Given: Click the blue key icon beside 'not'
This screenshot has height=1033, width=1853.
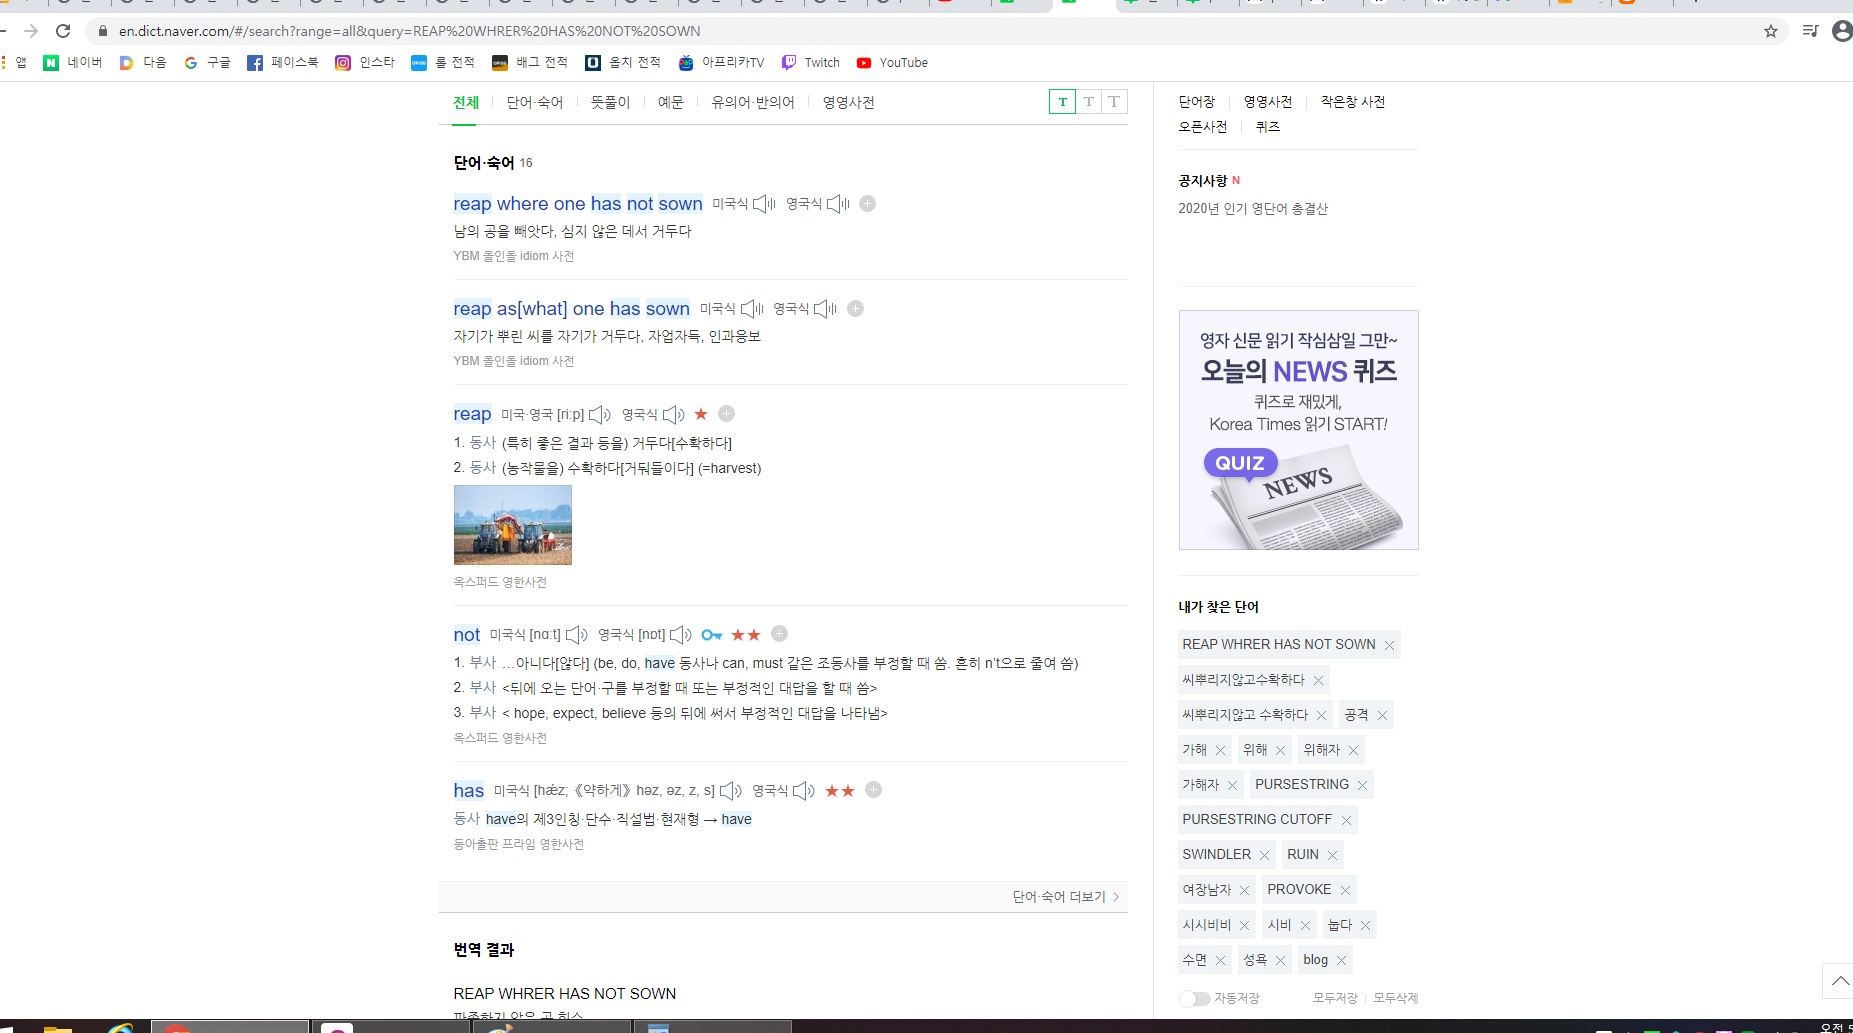Looking at the screenshot, I should 712,635.
